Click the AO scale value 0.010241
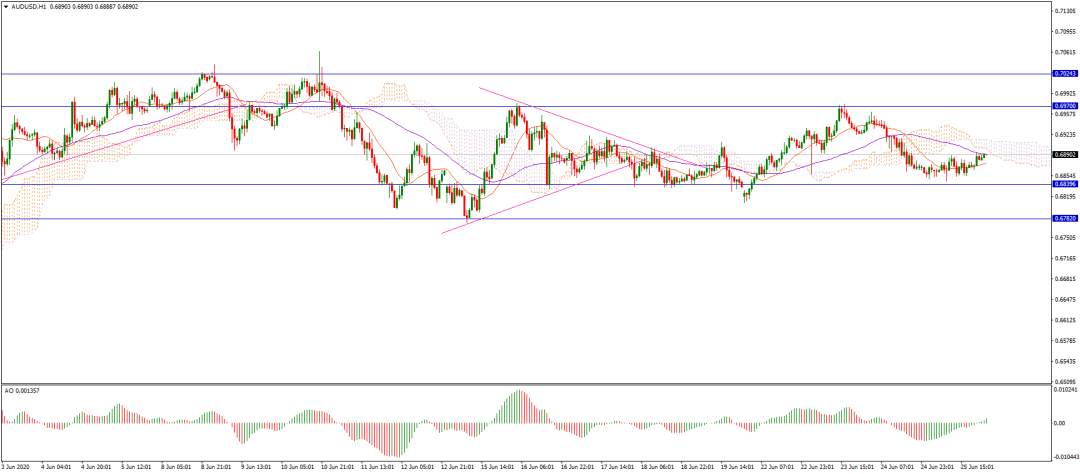The image size is (1080, 474). pyautogui.click(x=1065, y=389)
